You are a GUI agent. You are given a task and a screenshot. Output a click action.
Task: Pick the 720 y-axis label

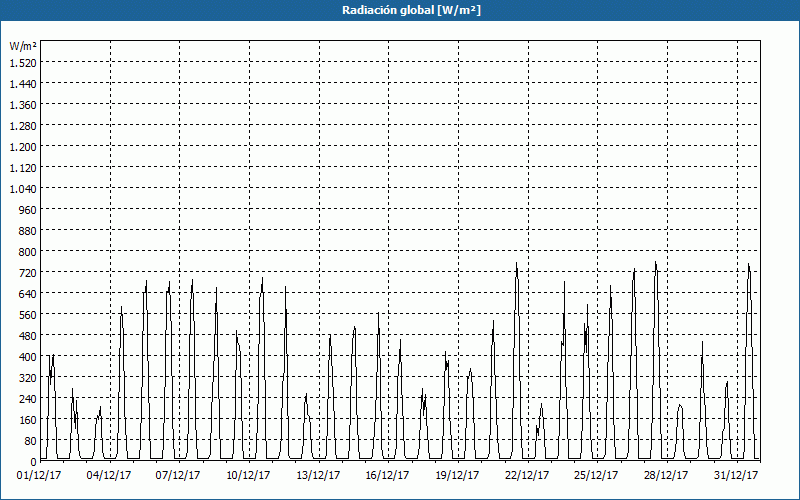28,272
